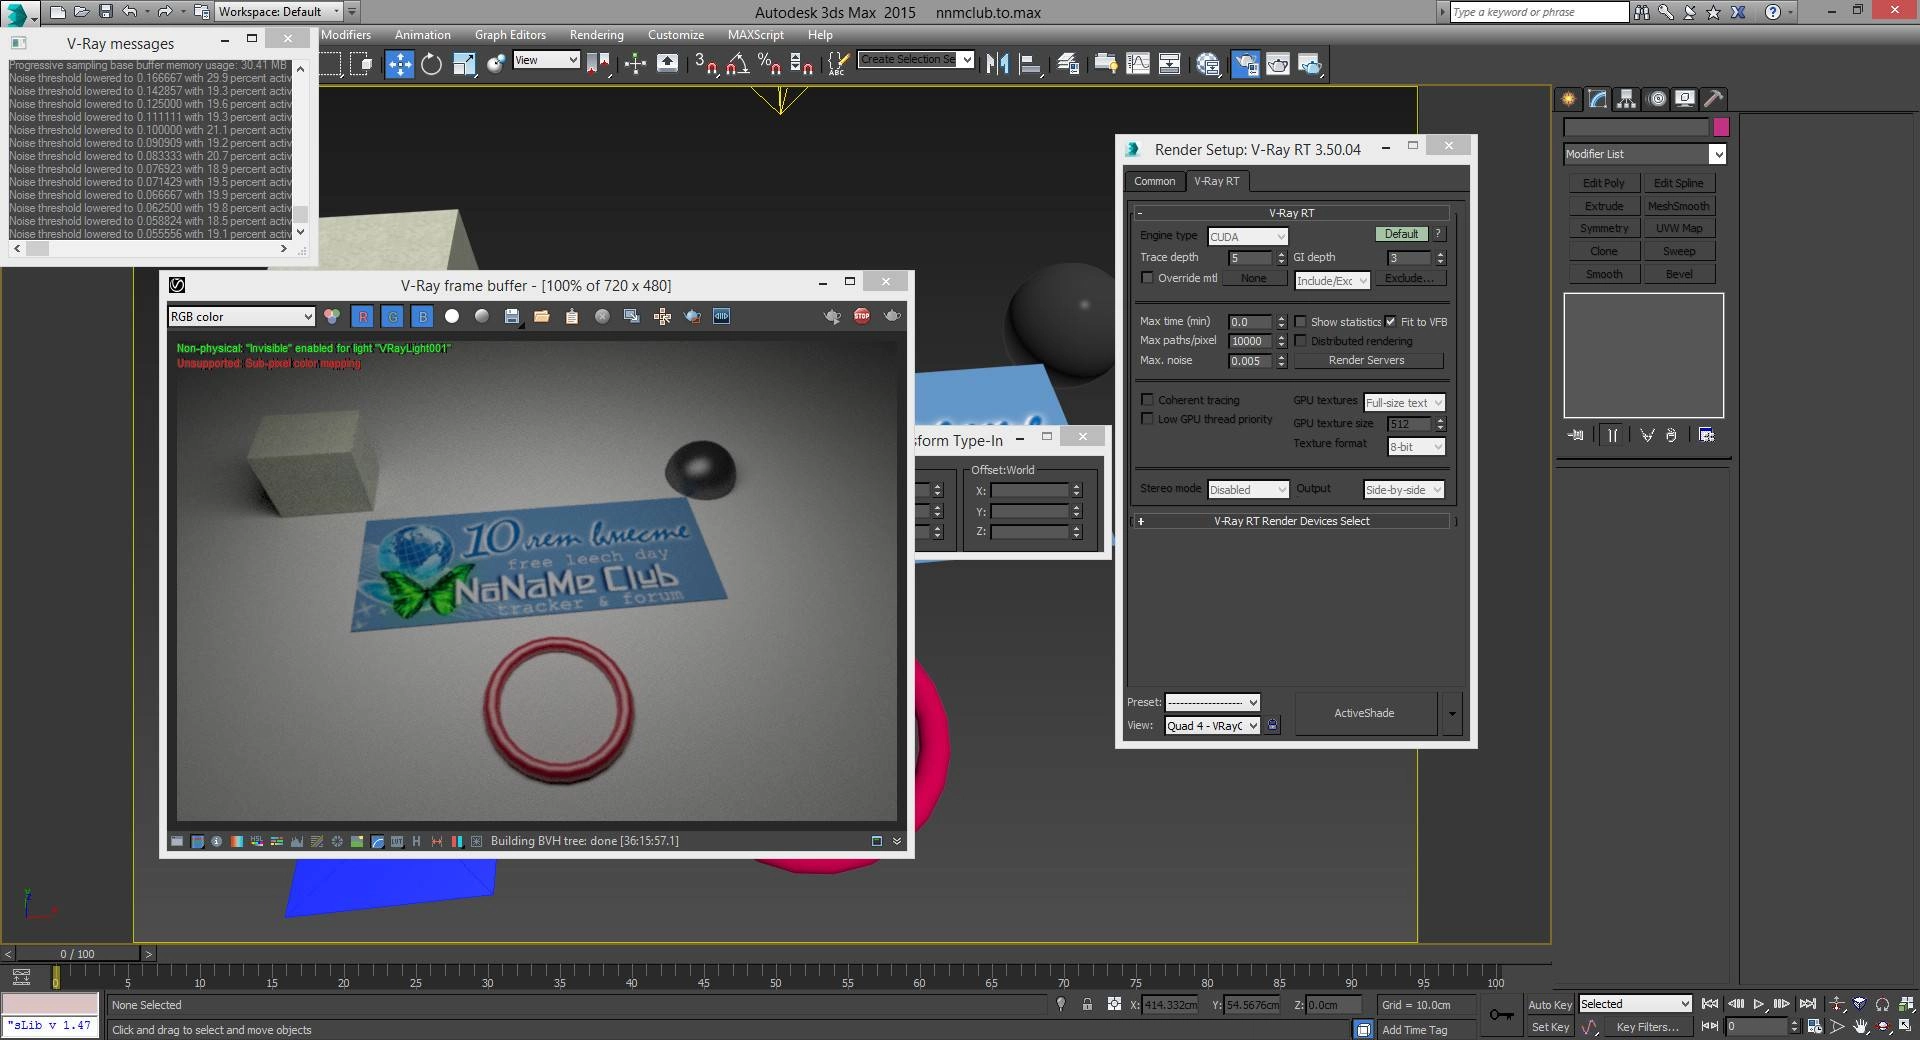Click the MeshSmooth modifier button
Screen dimensions: 1920x1040
pyautogui.click(x=1678, y=206)
